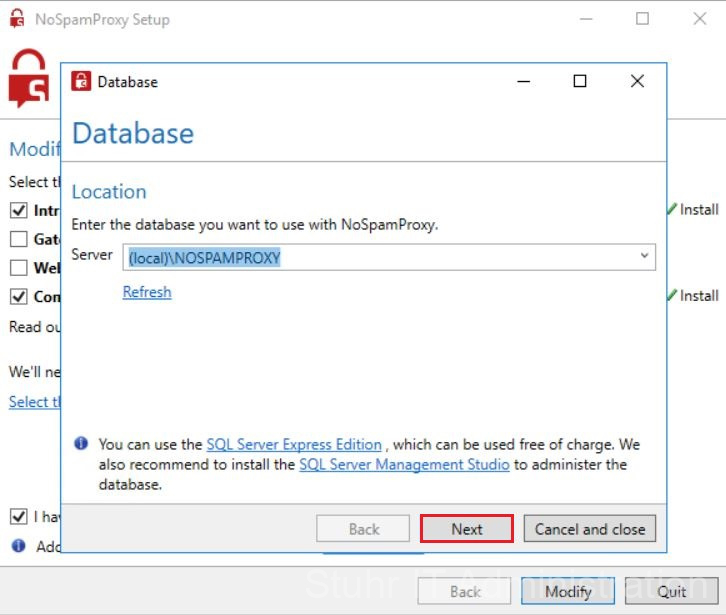Open the SQL Server Management Studio link
This screenshot has width=726, height=615.
click(x=404, y=464)
